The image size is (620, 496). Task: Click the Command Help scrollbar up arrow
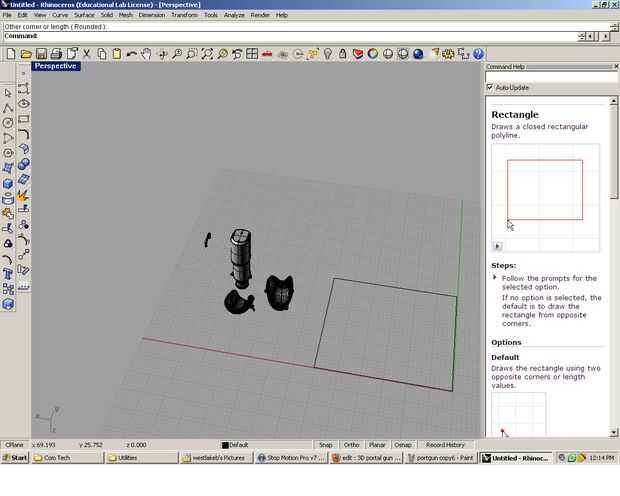click(613, 101)
